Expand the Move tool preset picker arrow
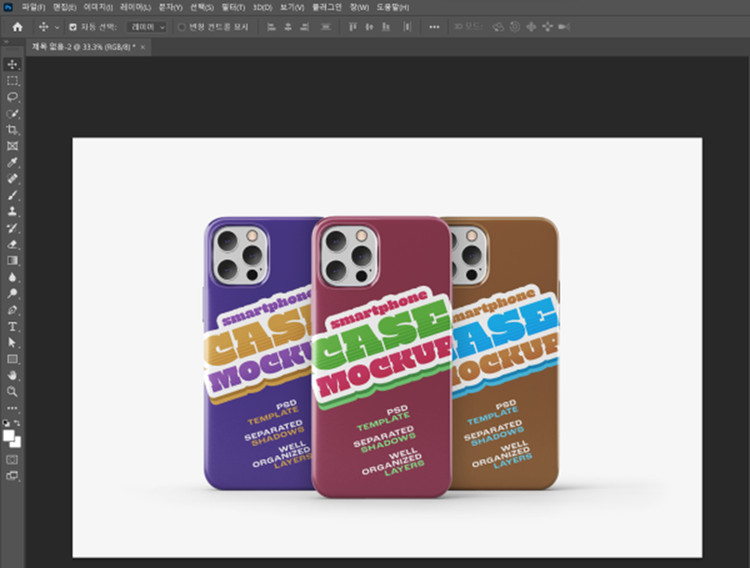This screenshot has width=750, height=568. [57, 28]
